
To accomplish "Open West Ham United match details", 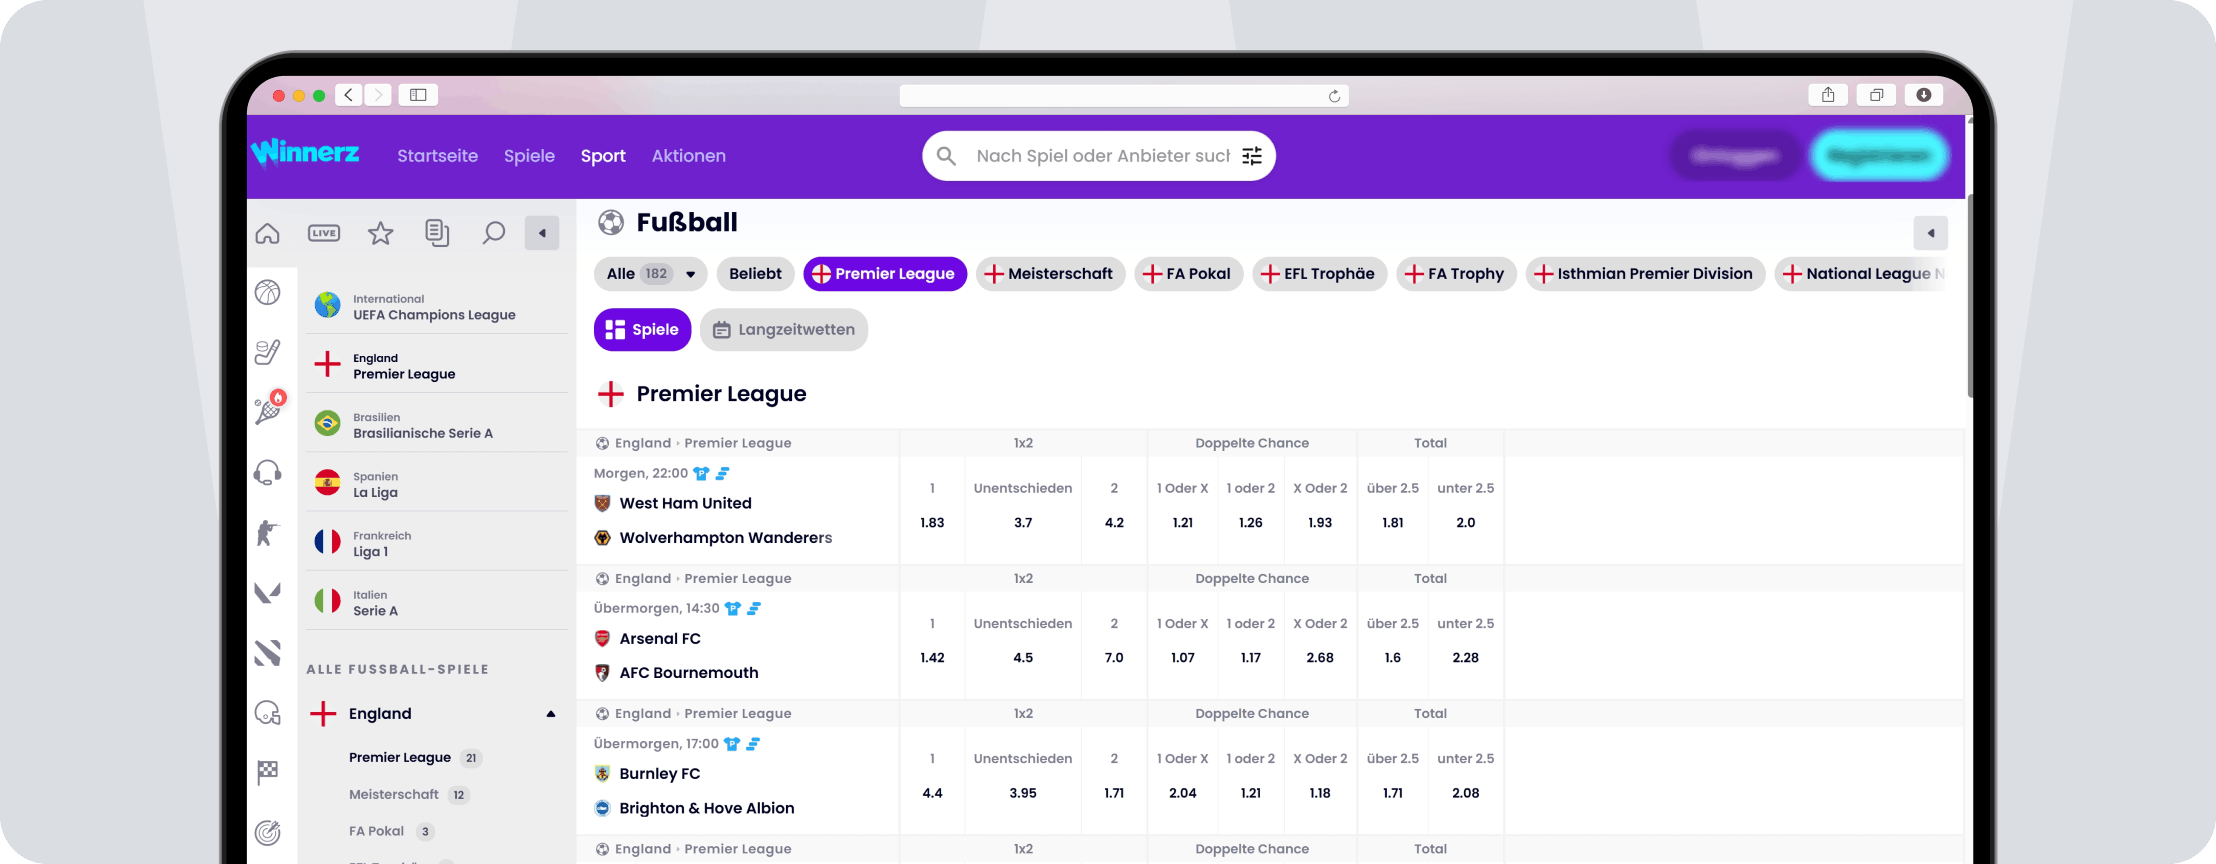I will tap(685, 504).
